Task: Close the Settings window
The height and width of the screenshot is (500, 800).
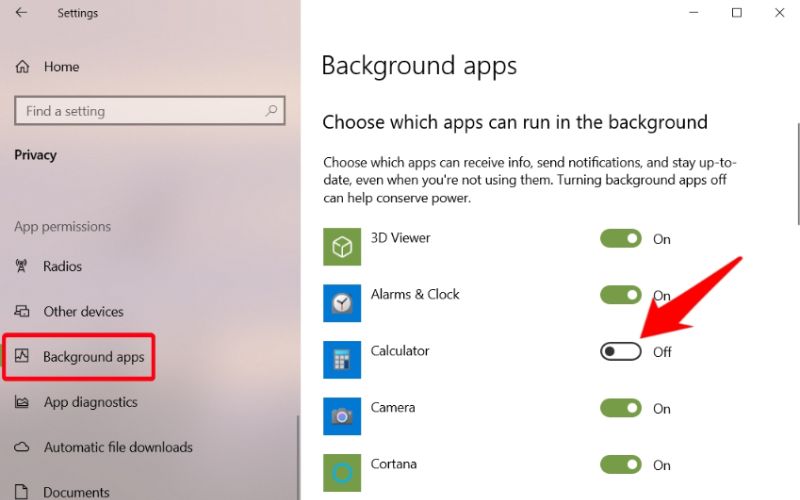Action: [x=780, y=12]
